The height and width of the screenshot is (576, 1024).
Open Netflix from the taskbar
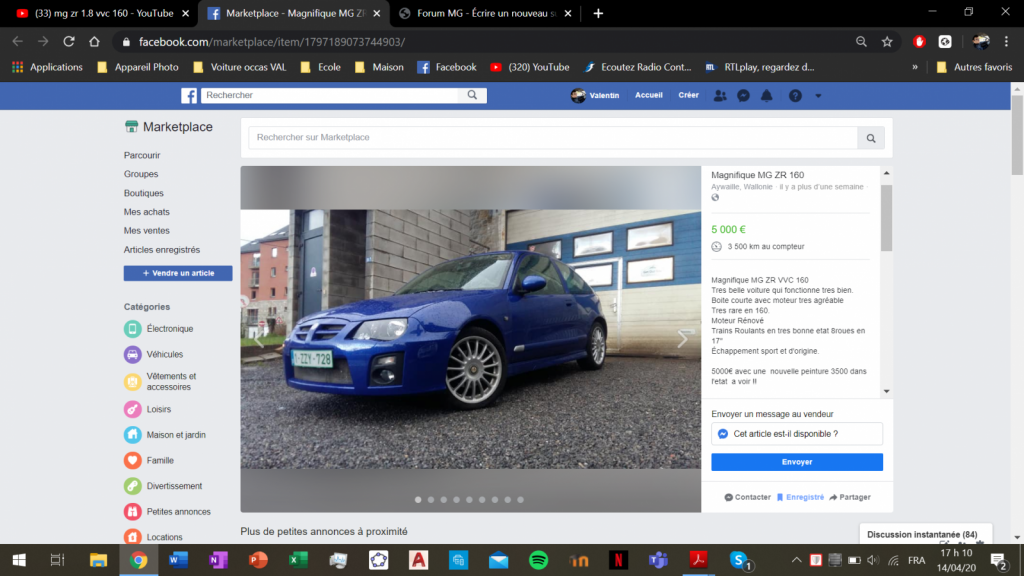(x=618, y=560)
